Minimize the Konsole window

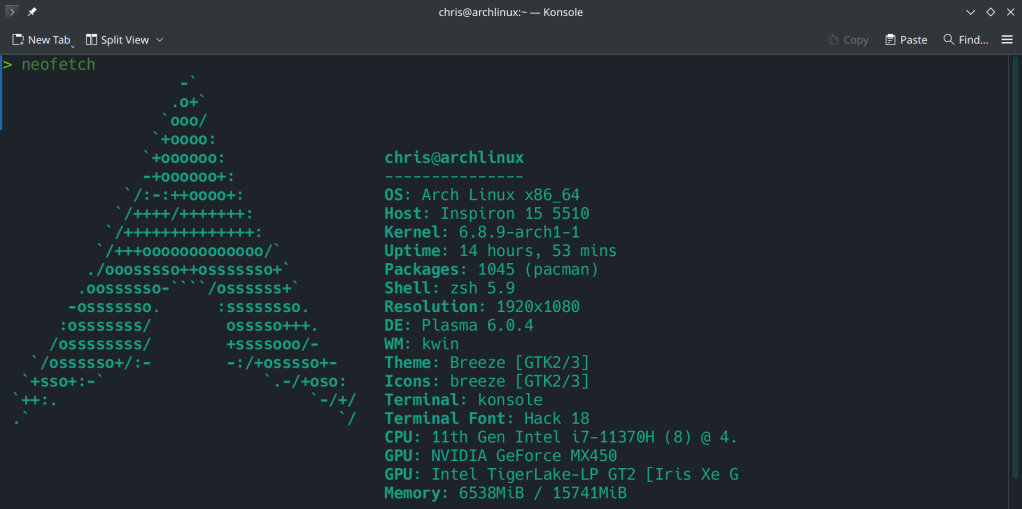(x=970, y=12)
